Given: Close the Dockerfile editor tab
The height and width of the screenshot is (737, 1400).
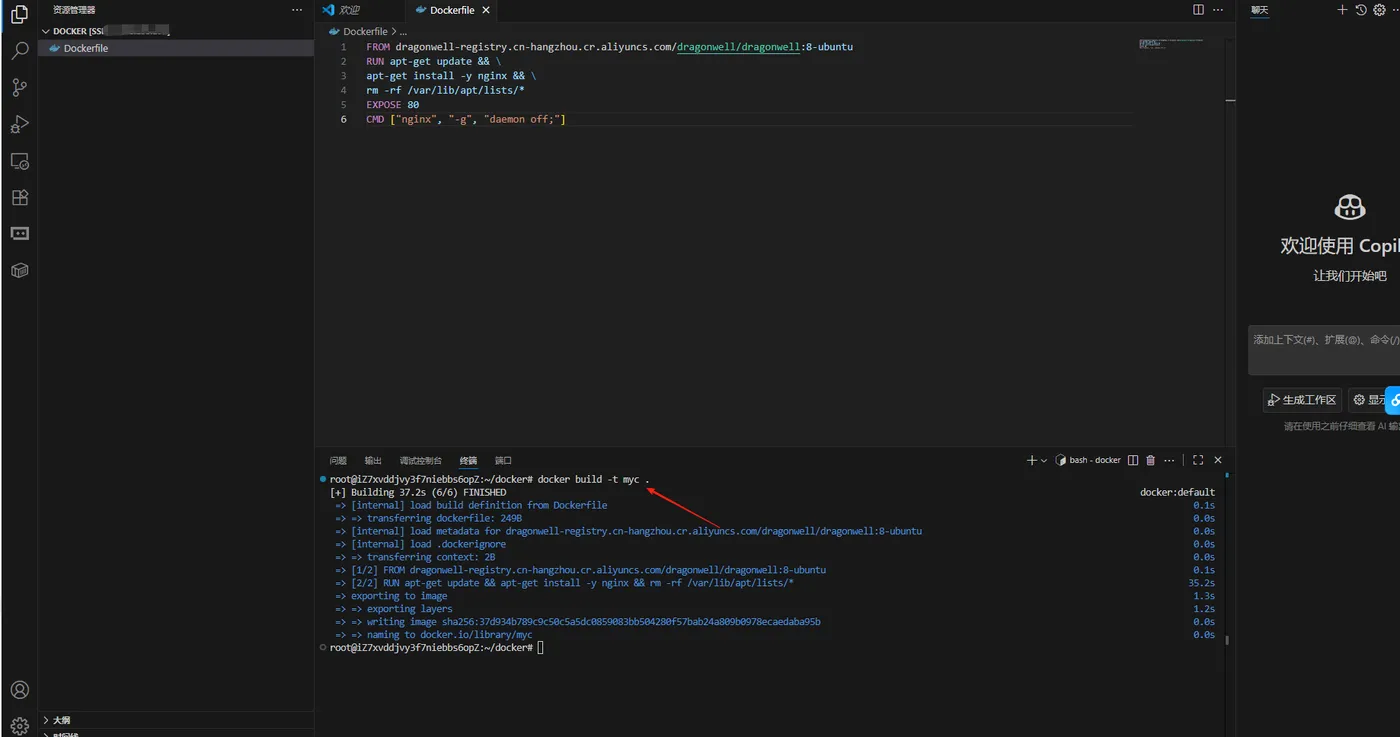Looking at the screenshot, I should (486, 10).
